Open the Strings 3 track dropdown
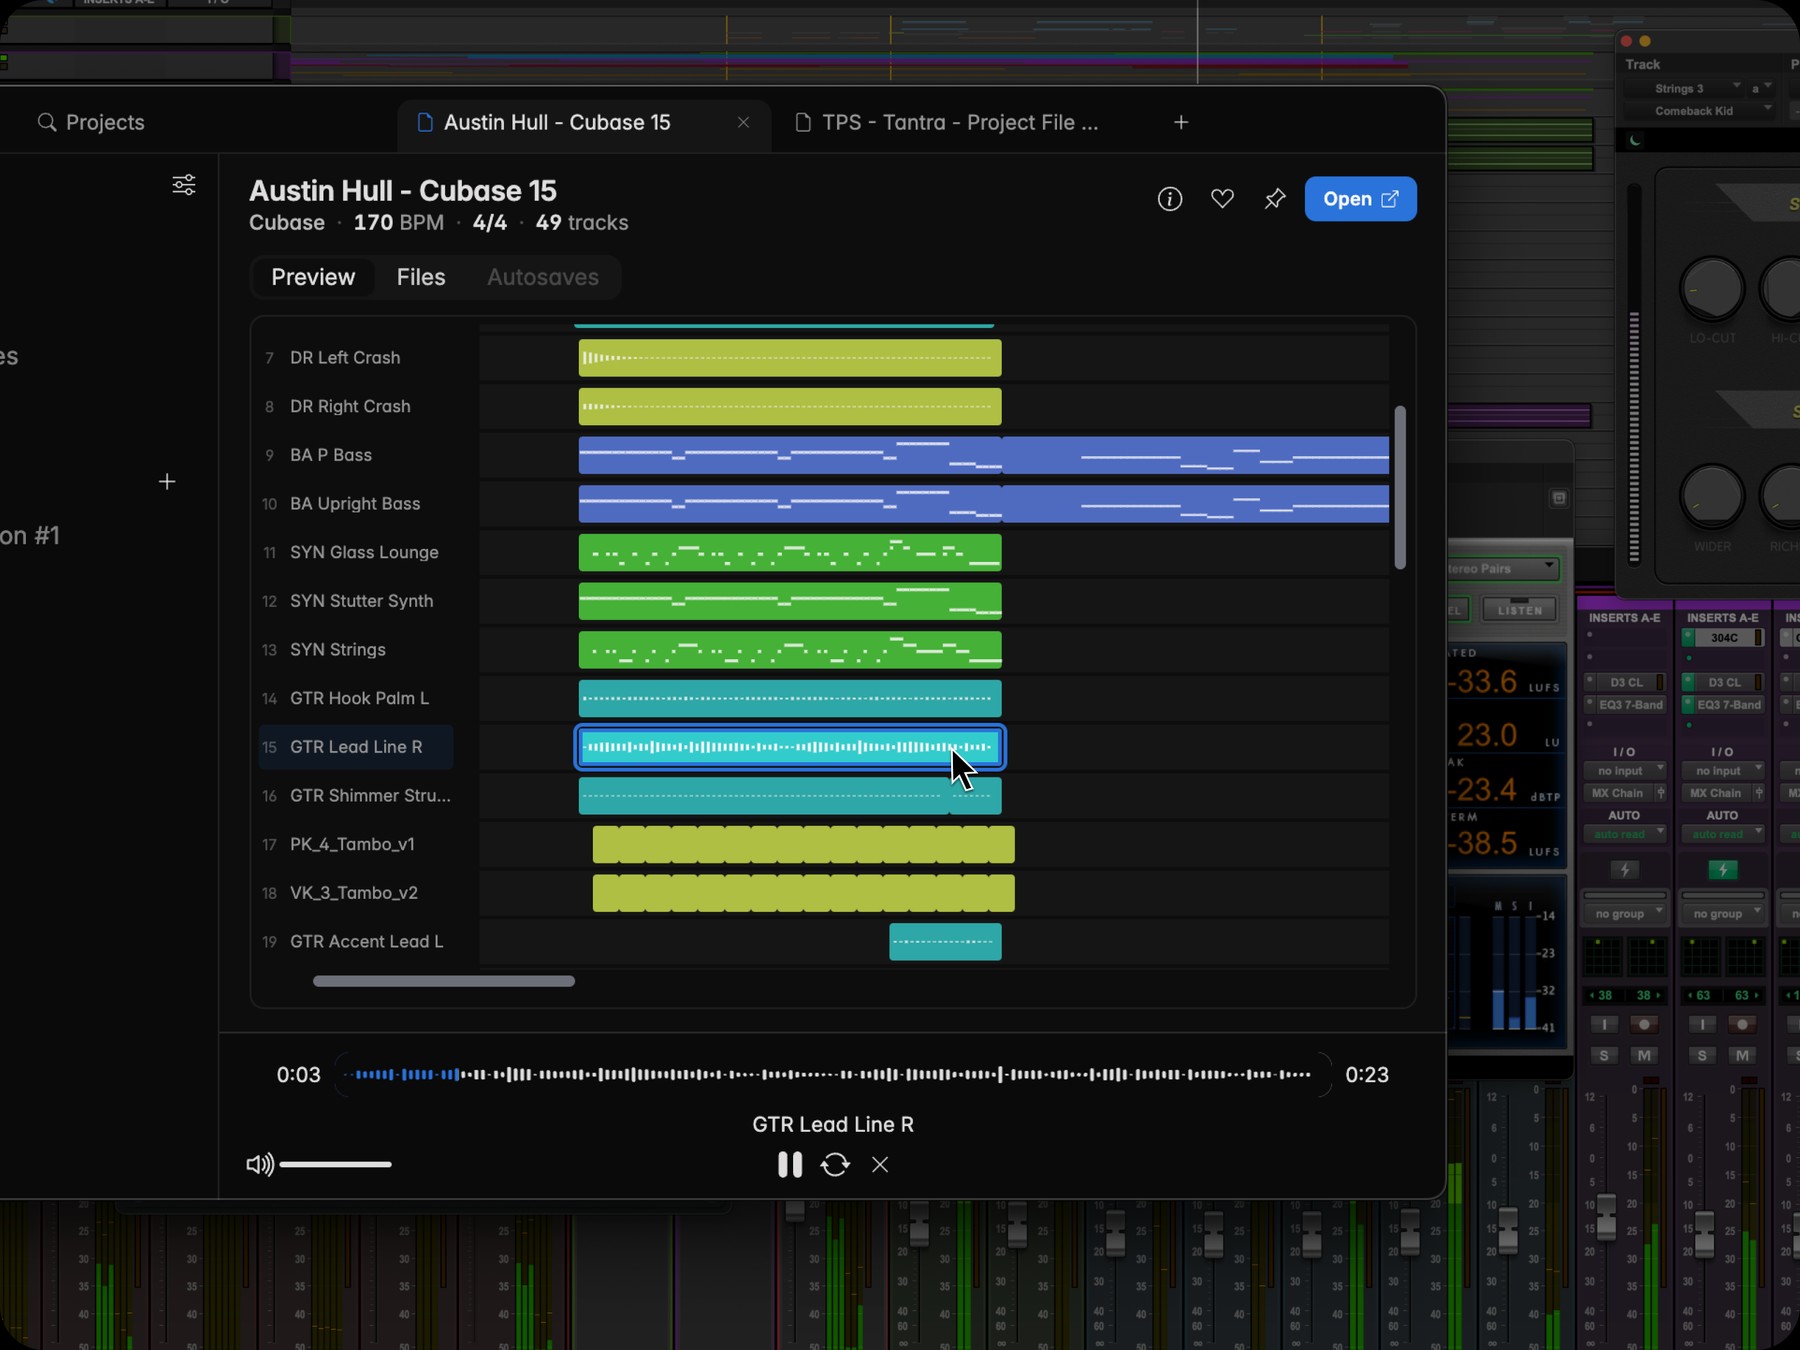Viewport: 1800px width, 1350px height. [x=1683, y=88]
